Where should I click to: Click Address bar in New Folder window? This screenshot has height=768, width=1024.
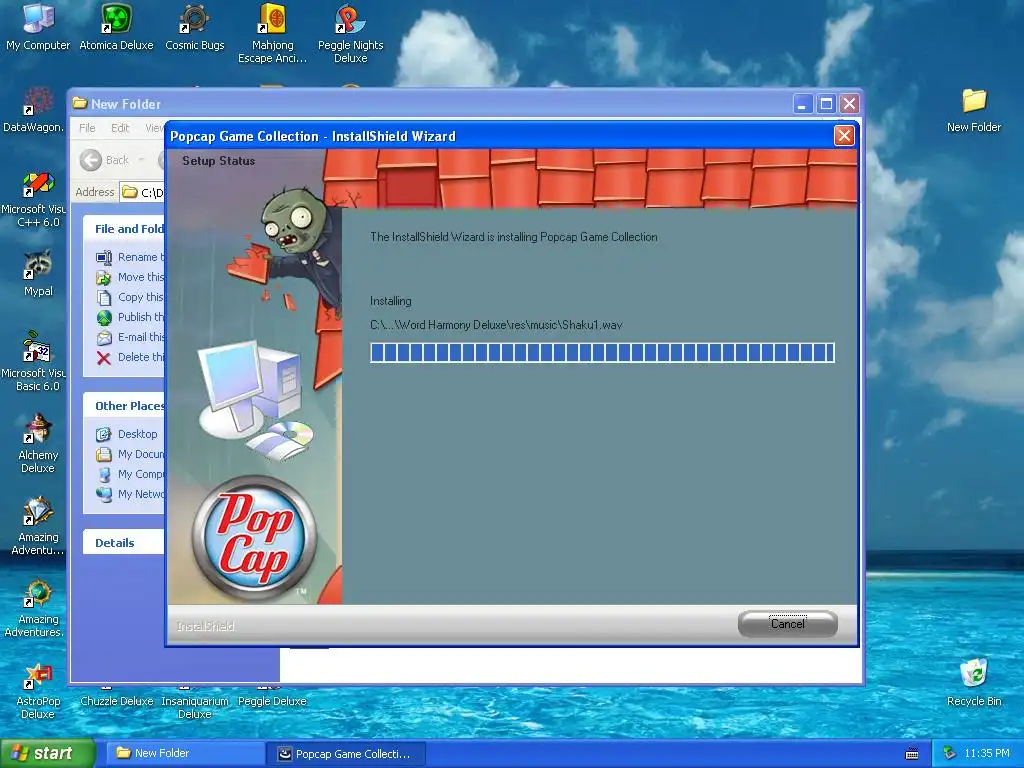tap(142, 192)
